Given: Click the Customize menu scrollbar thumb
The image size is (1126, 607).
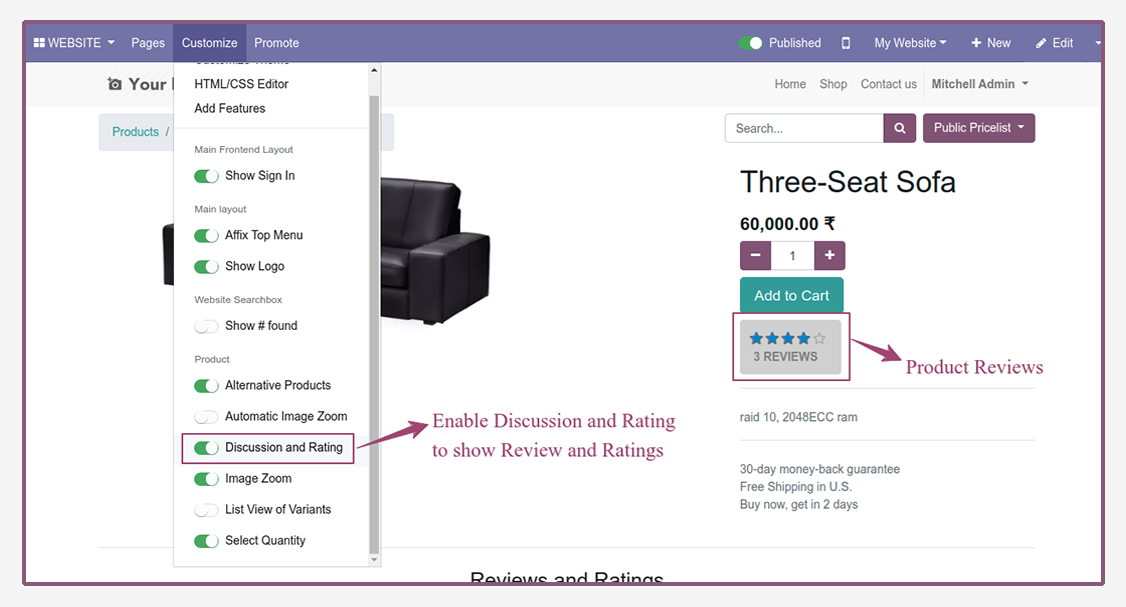Looking at the screenshot, I should pyautogui.click(x=374, y=323).
